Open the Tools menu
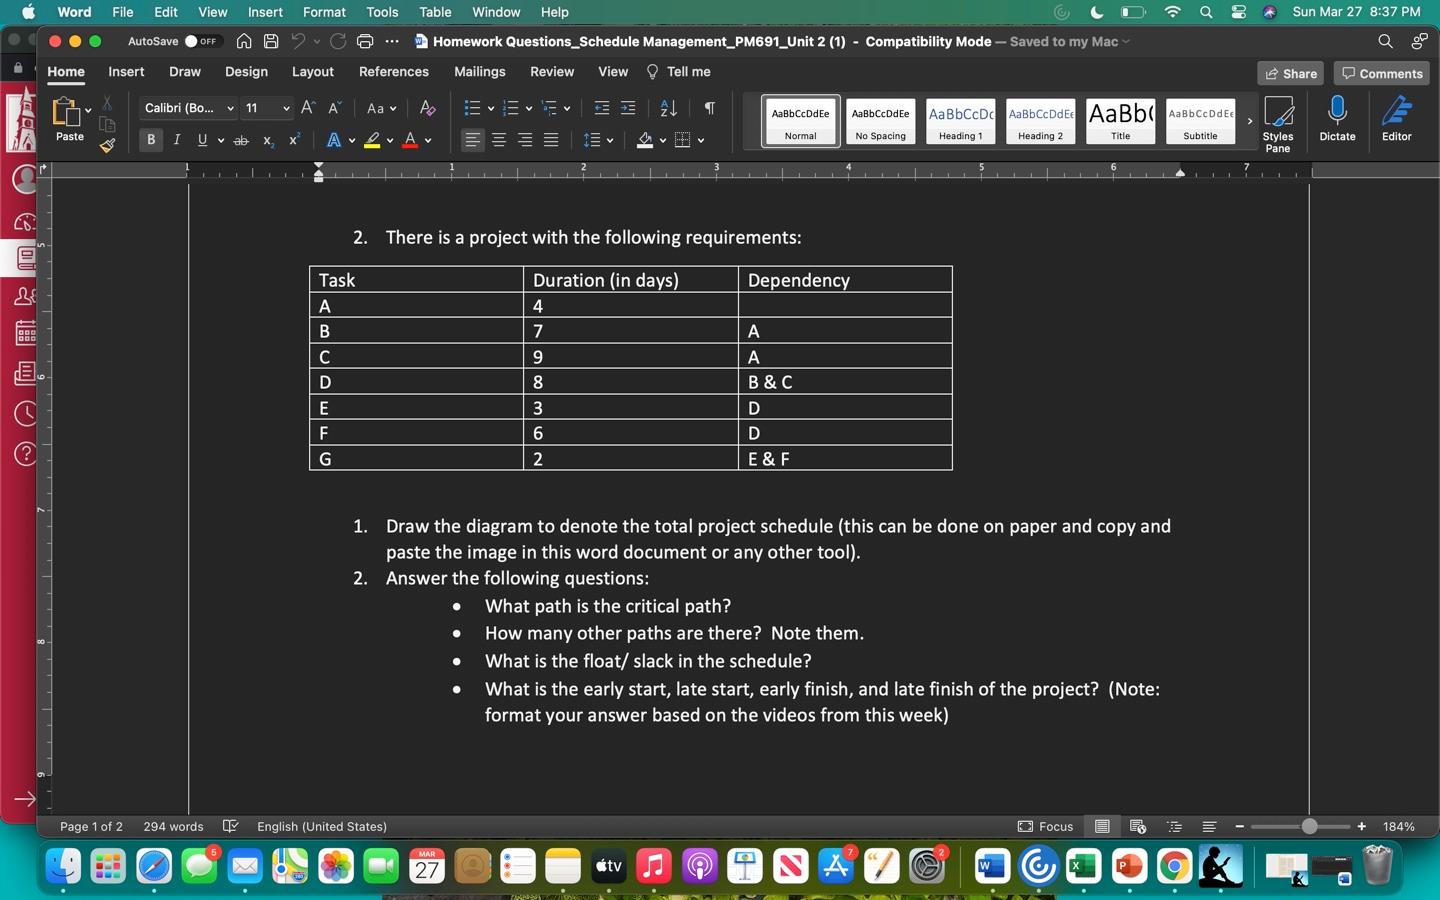Viewport: 1440px width, 900px height. tap(380, 12)
